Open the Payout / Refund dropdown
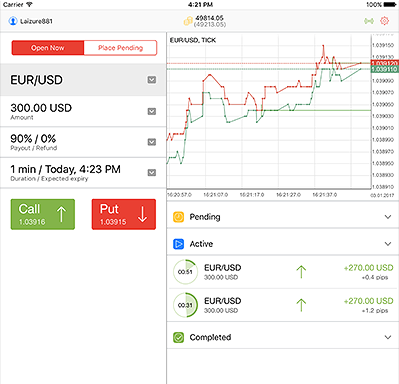The width and height of the screenshot is (399, 384). pos(152,142)
